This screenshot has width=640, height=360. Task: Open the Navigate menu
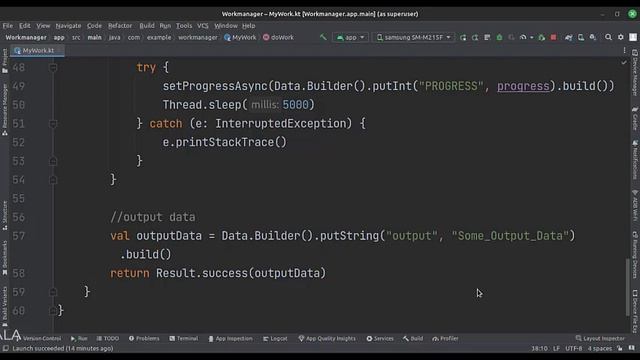point(68,25)
